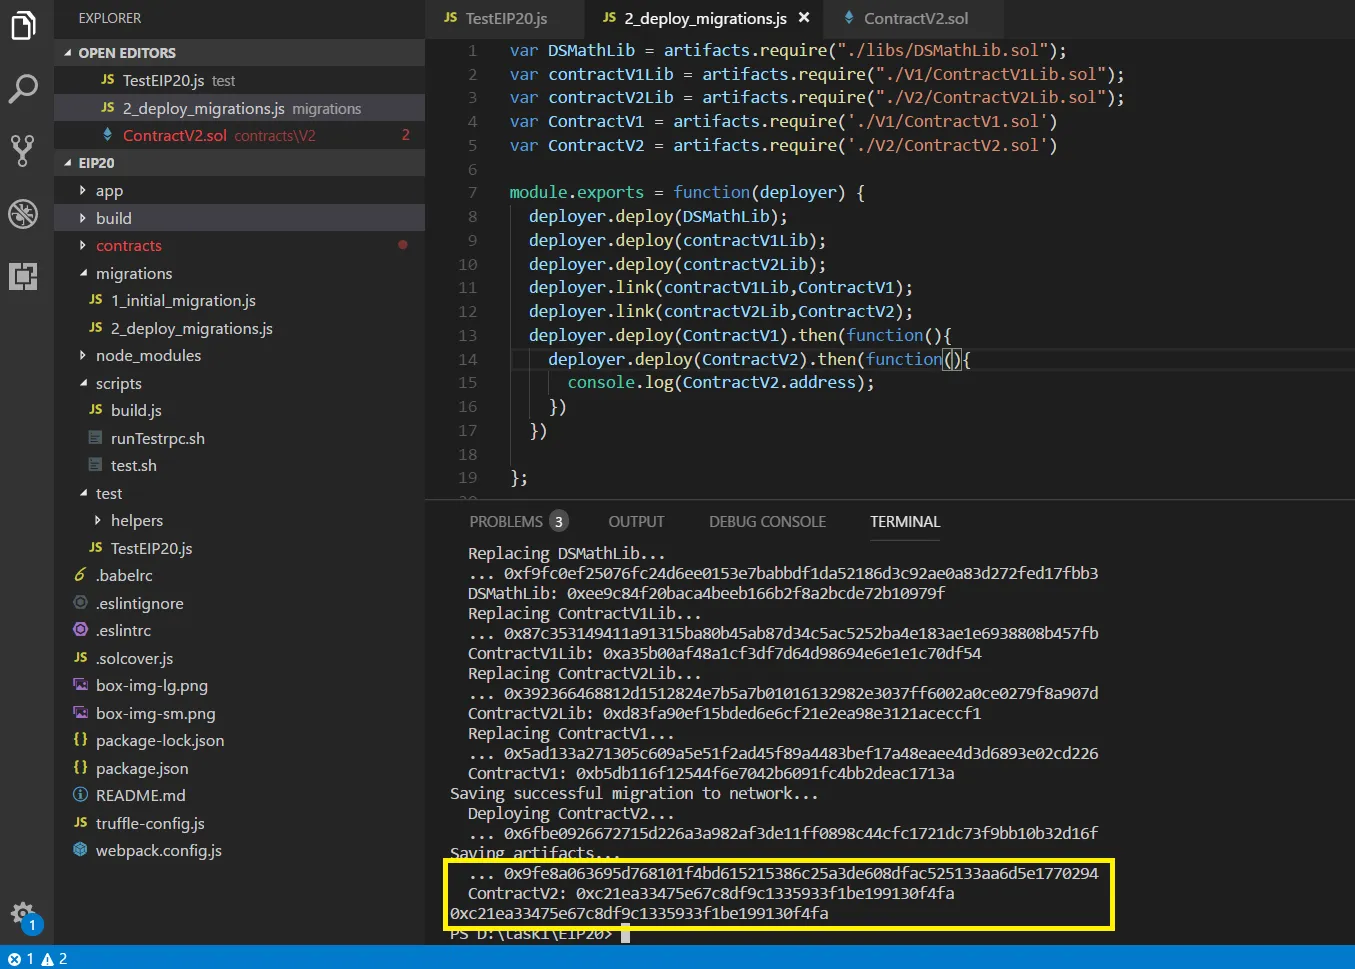This screenshot has height=969, width=1355.
Task: Open the Explorer view in activity bar
Action: click(x=23, y=26)
